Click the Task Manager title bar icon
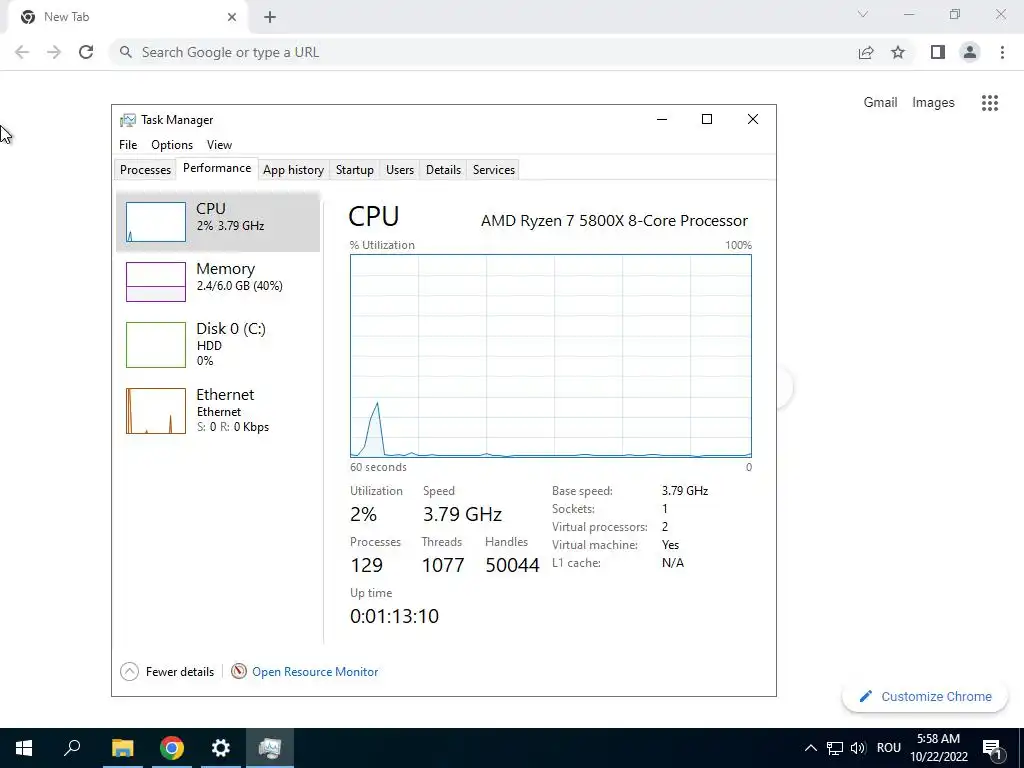1024x768 pixels. tap(128, 120)
